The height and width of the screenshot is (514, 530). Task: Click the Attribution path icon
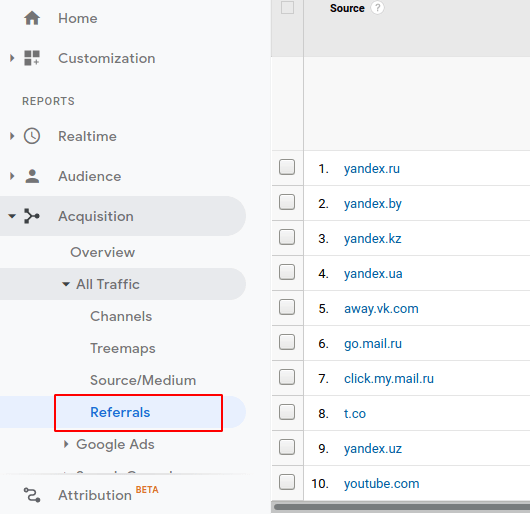pyautogui.click(x=32, y=495)
